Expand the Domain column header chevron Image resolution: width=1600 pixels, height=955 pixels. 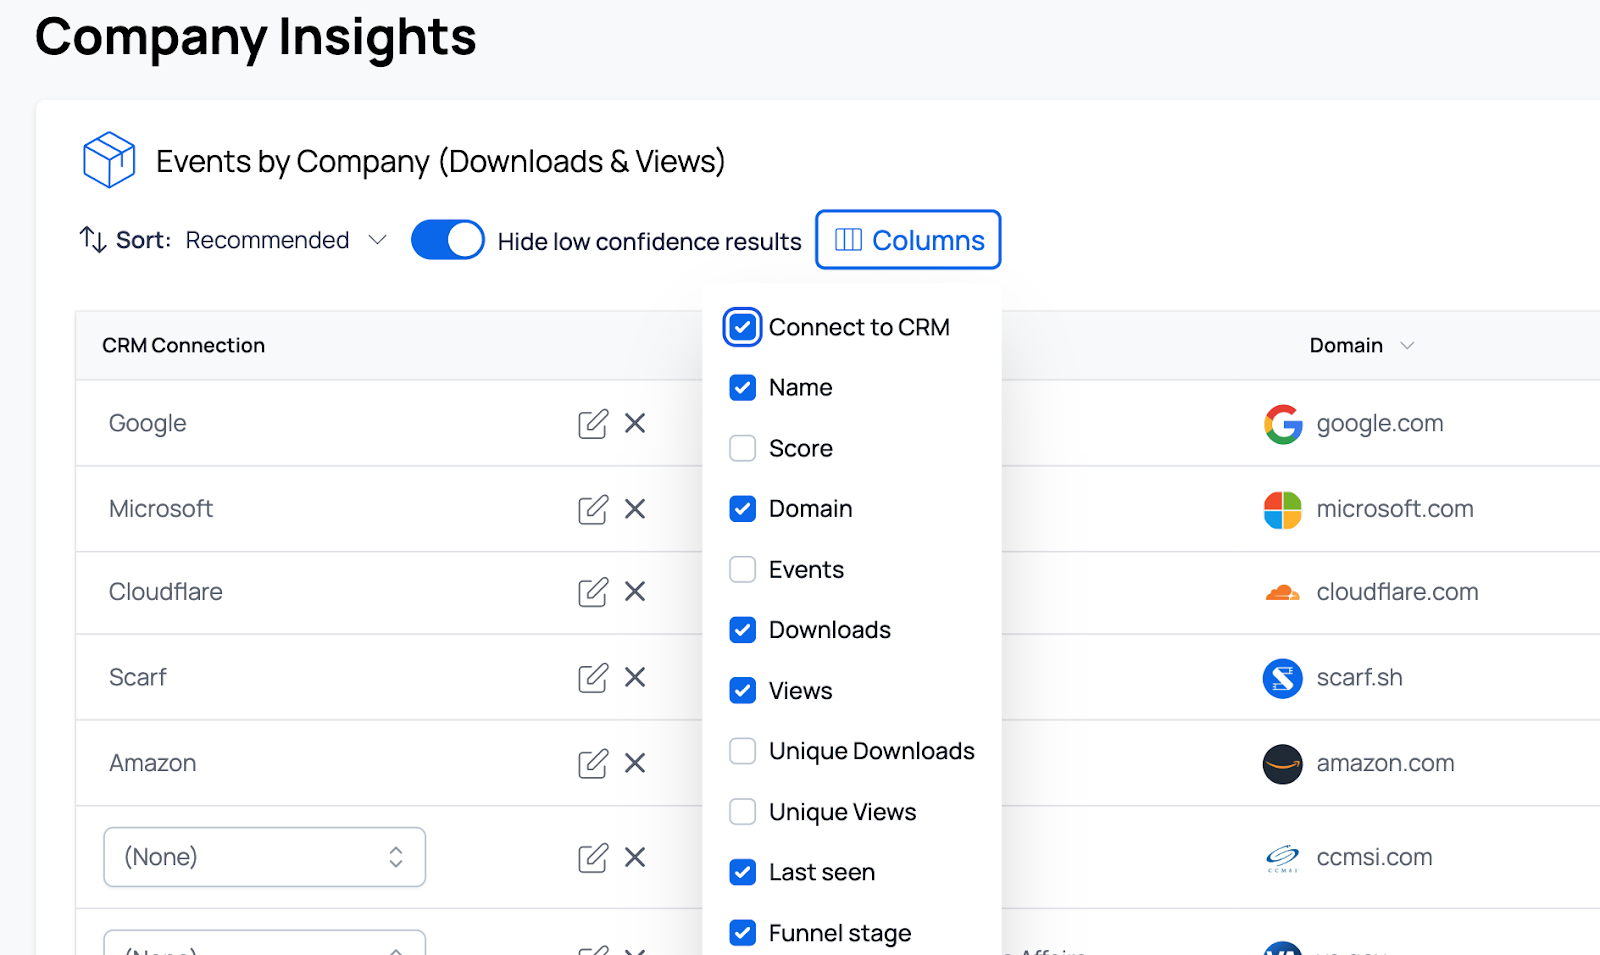tap(1407, 346)
